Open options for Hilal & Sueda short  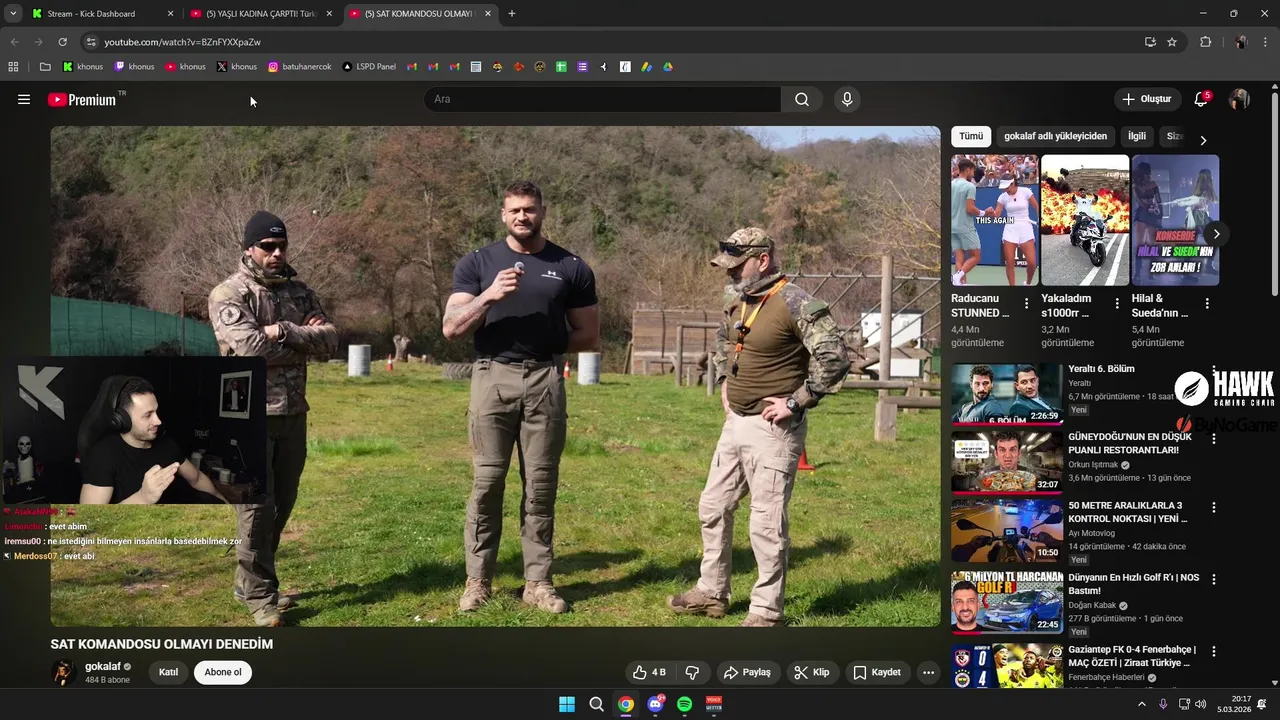pos(1207,303)
